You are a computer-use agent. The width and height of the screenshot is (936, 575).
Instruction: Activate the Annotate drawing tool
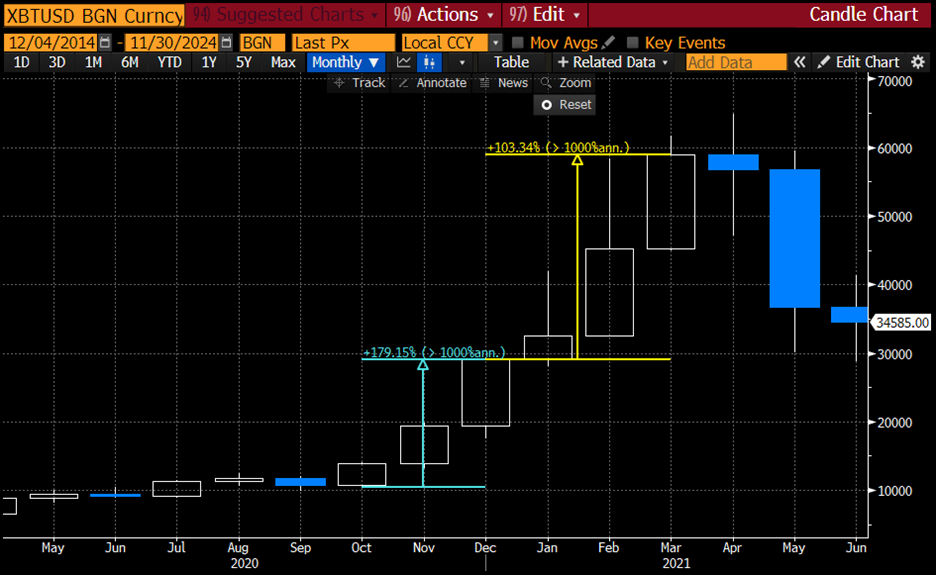click(433, 83)
